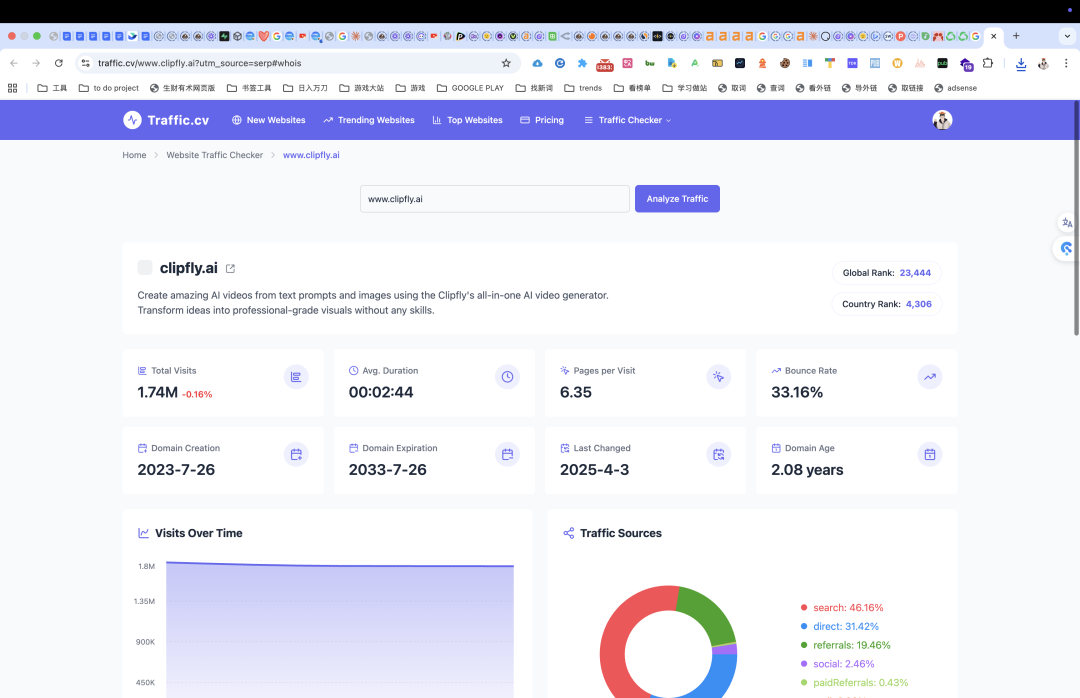1080x698 pixels.
Task: Click the Domain Creation calendar icon
Action: [x=296, y=454]
